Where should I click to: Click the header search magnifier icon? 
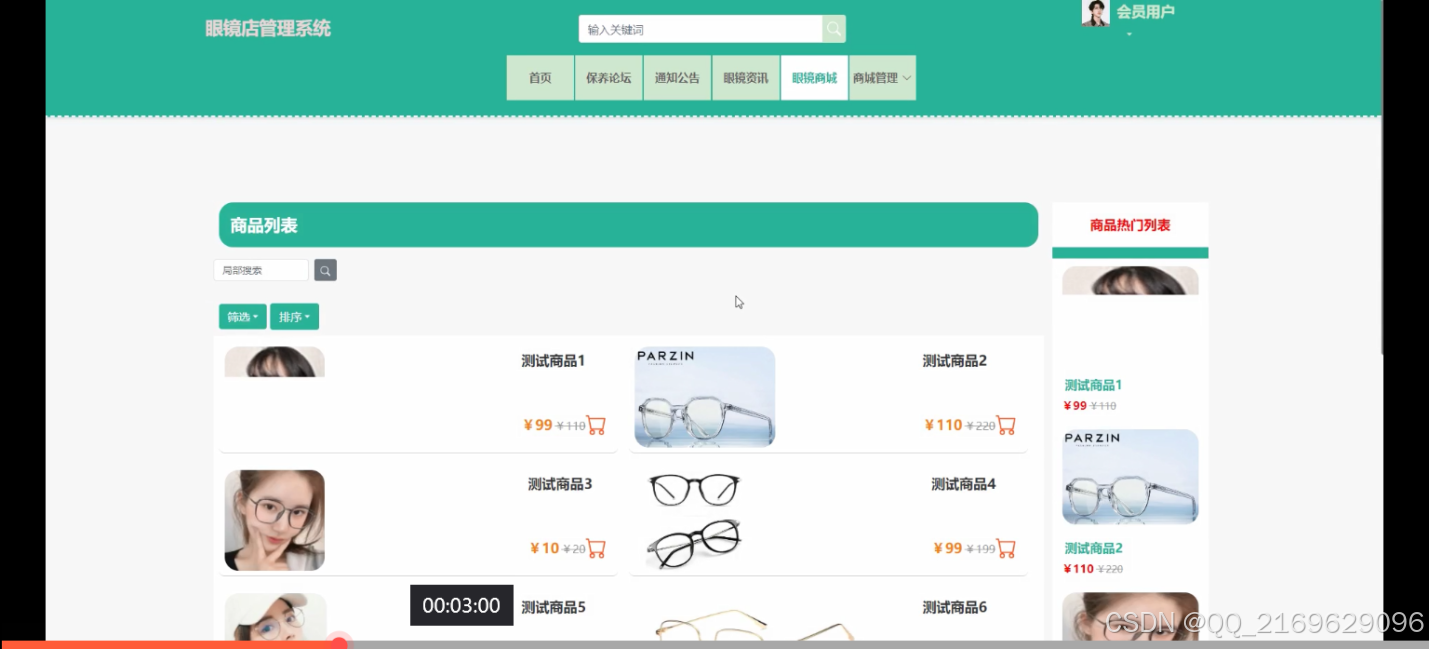pyautogui.click(x=834, y=29)
